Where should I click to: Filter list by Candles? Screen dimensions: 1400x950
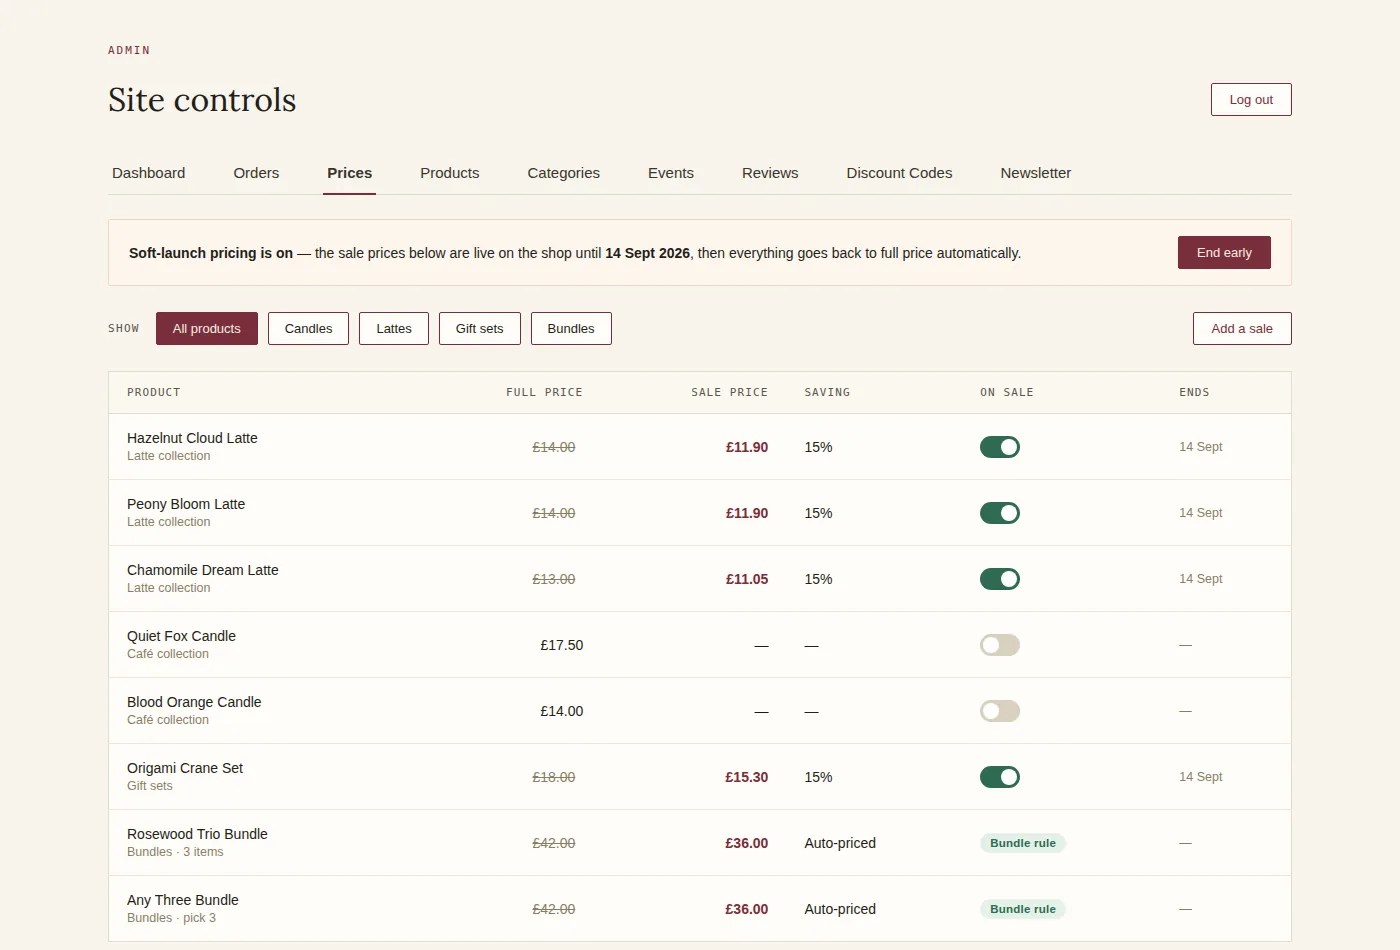click(x=308, y=329)
